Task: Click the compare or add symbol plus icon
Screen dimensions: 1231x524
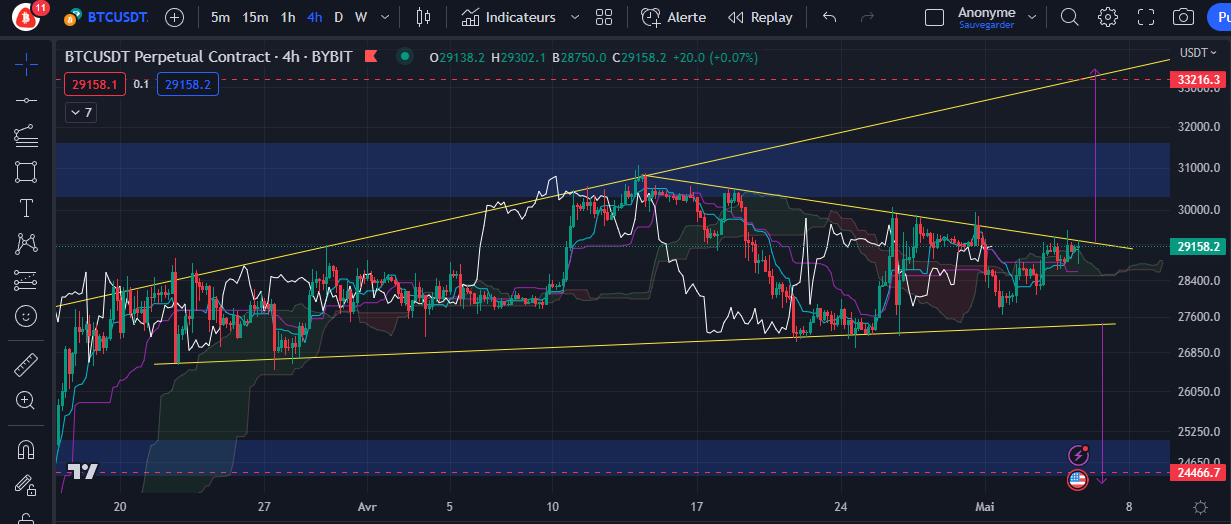Action: [174, 17]
